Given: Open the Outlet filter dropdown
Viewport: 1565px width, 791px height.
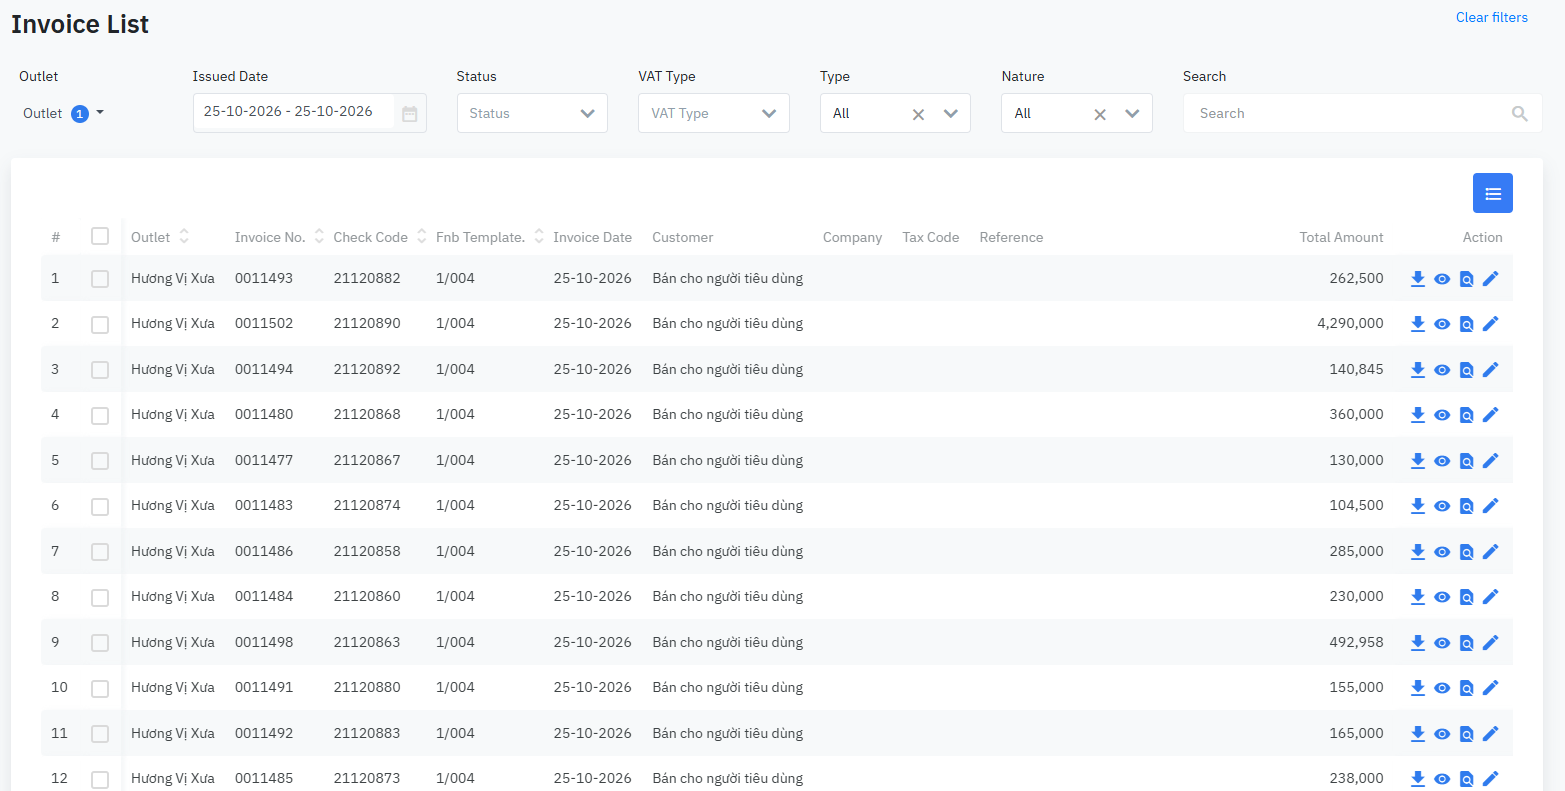Looking at the screenshot, I should click(64, 113).
